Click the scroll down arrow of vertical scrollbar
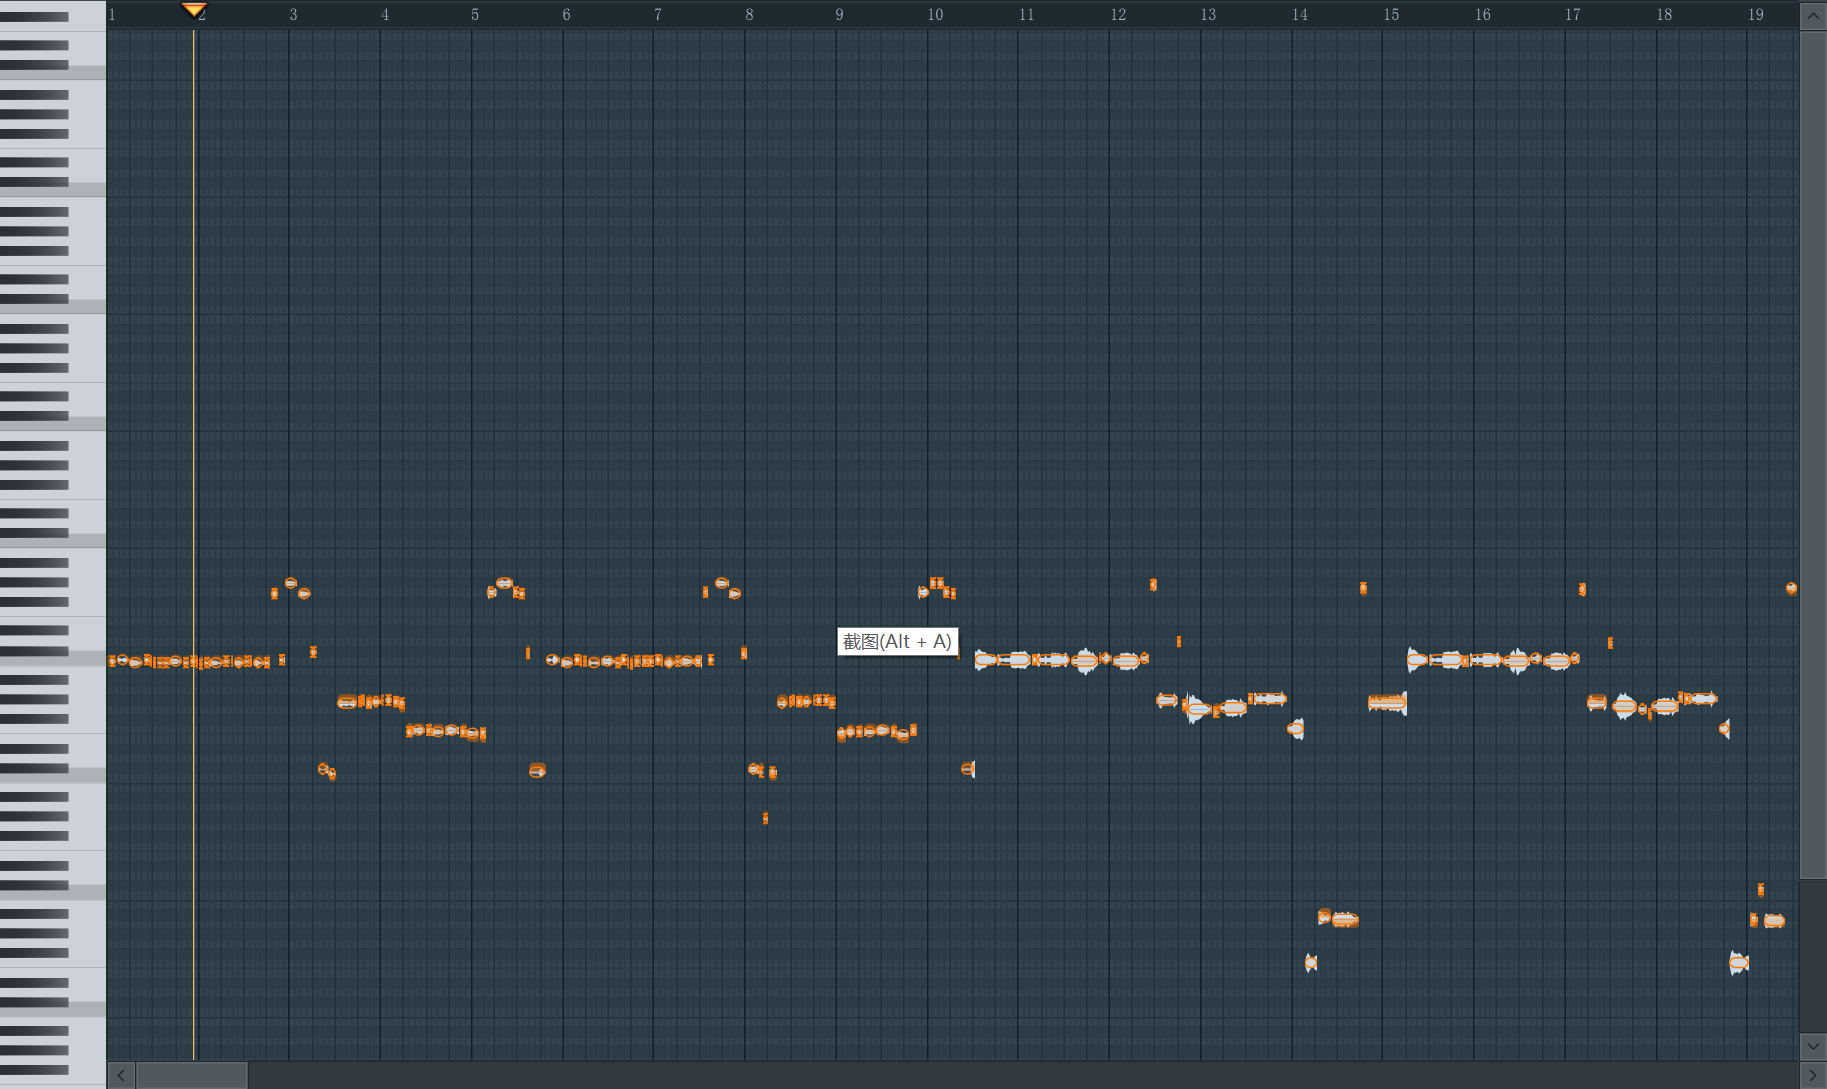 [1813, 1046]
